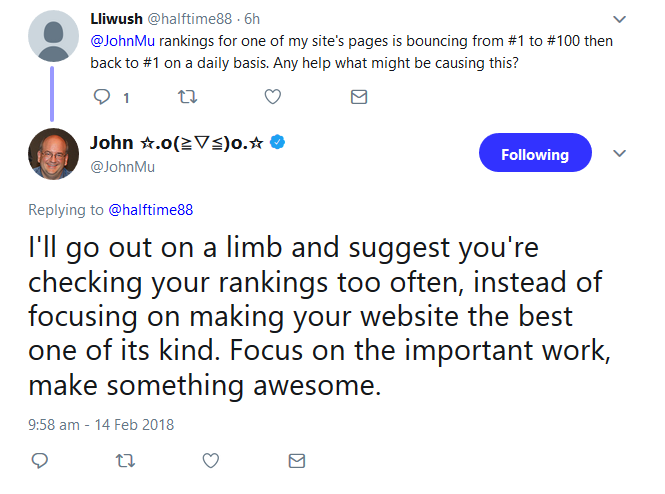Retweet John's reply tweet
Image resolution: width=665 pixels, height=494 pixels.
click(125, 461)
